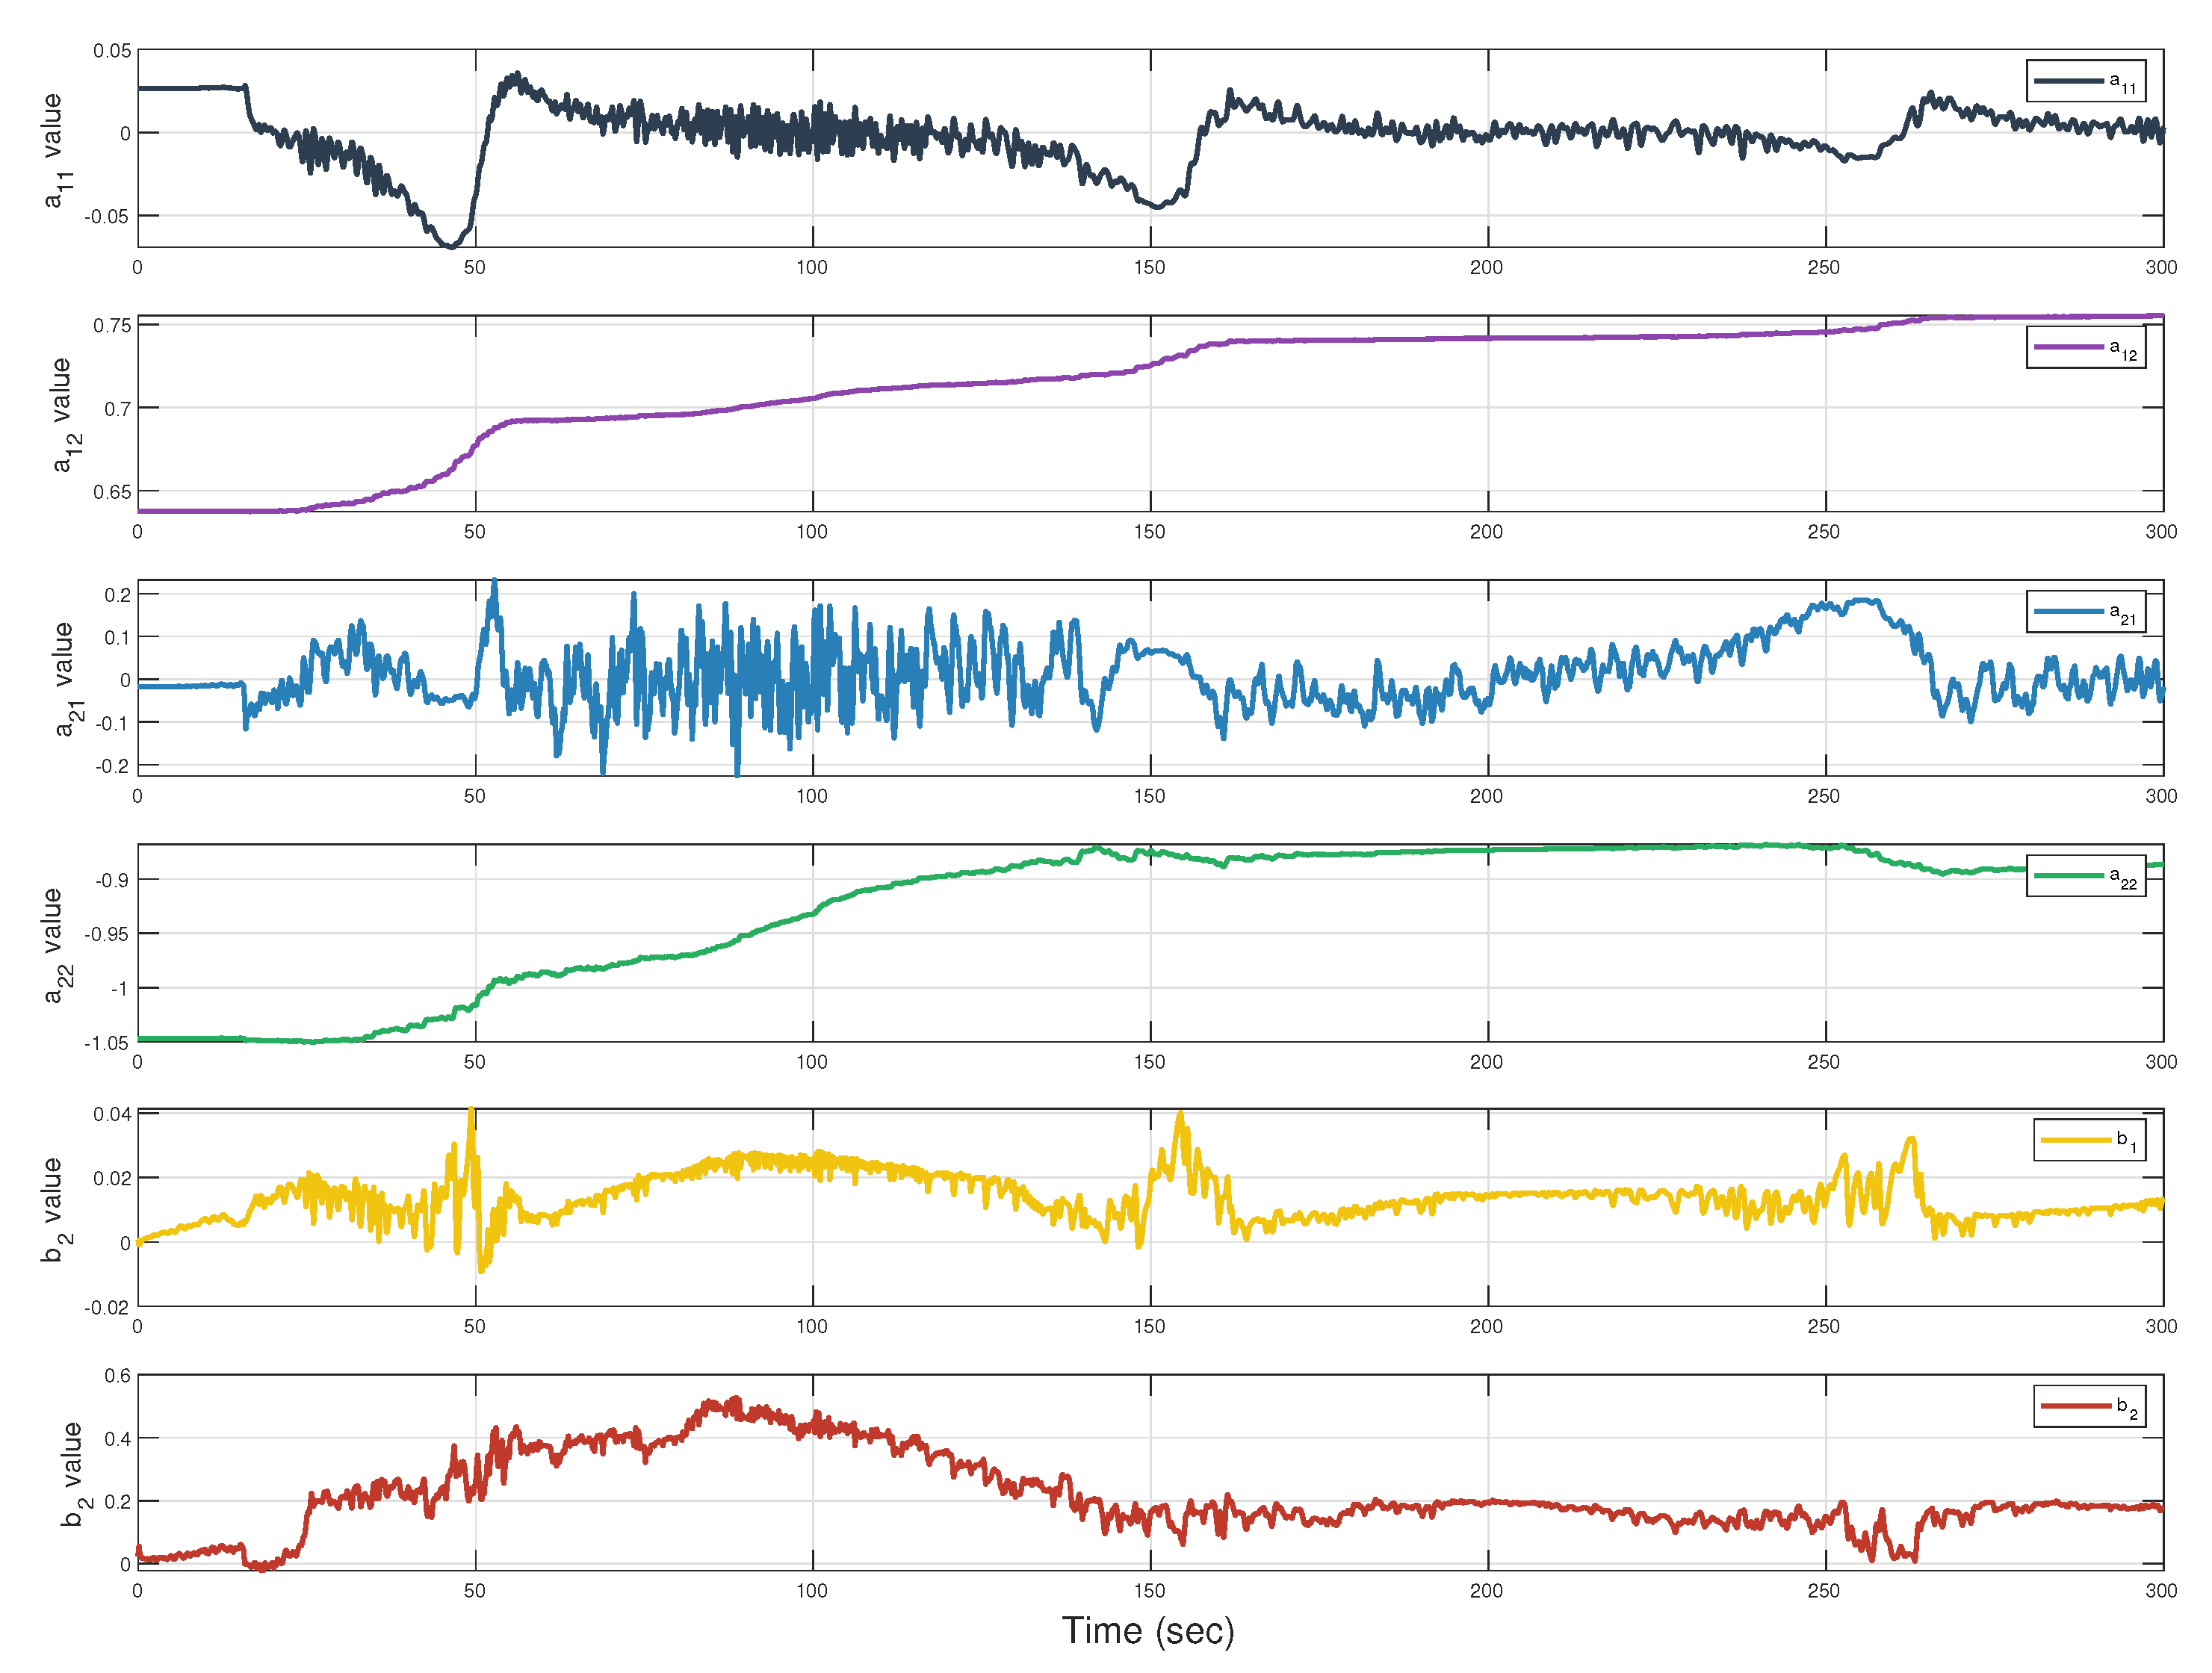Click the 0.75 tick label on a12 plot
This screenshot has width=2212, height=1673.
coord(111,326)
